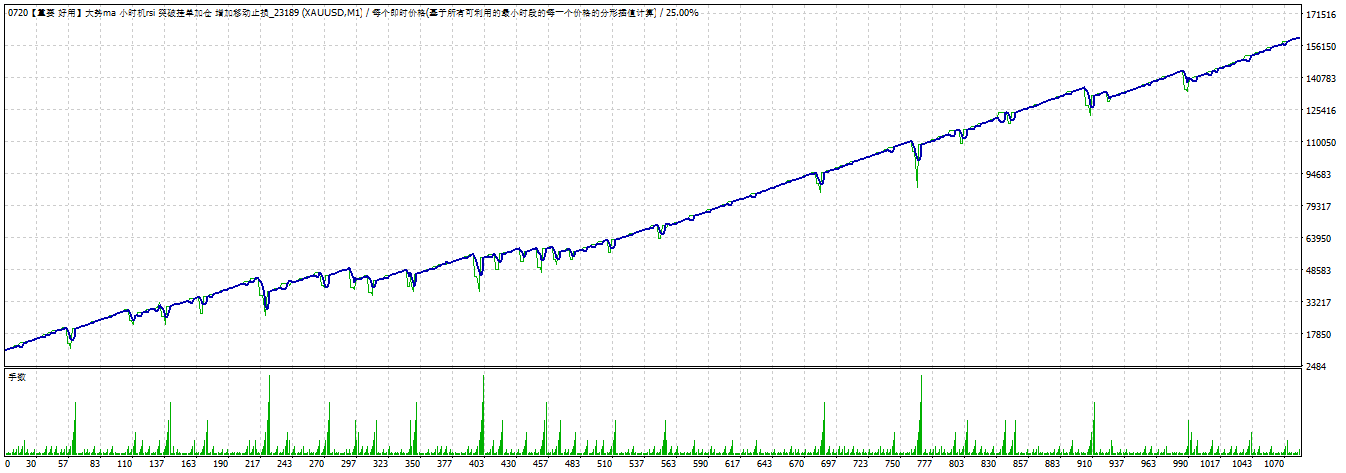
Task: Click trade number 617 on the bottom axis
Action: pos(732,464)
